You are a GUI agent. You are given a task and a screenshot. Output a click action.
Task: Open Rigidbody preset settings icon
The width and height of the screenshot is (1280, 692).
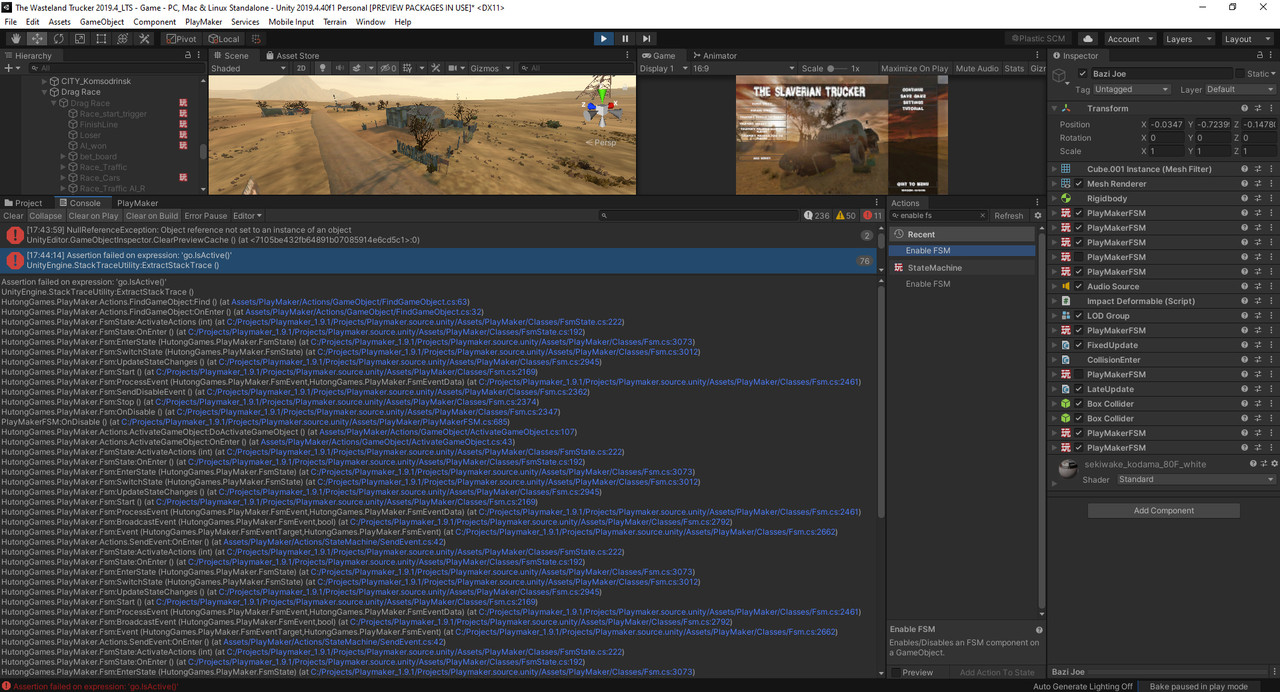[x=1258, y=198]
